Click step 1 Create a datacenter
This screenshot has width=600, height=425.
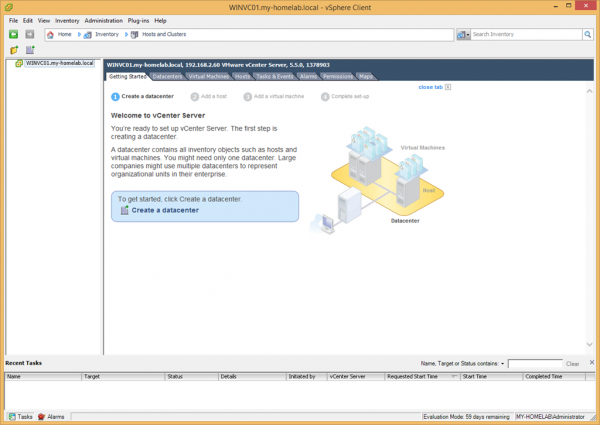click(x=142, y=96)
